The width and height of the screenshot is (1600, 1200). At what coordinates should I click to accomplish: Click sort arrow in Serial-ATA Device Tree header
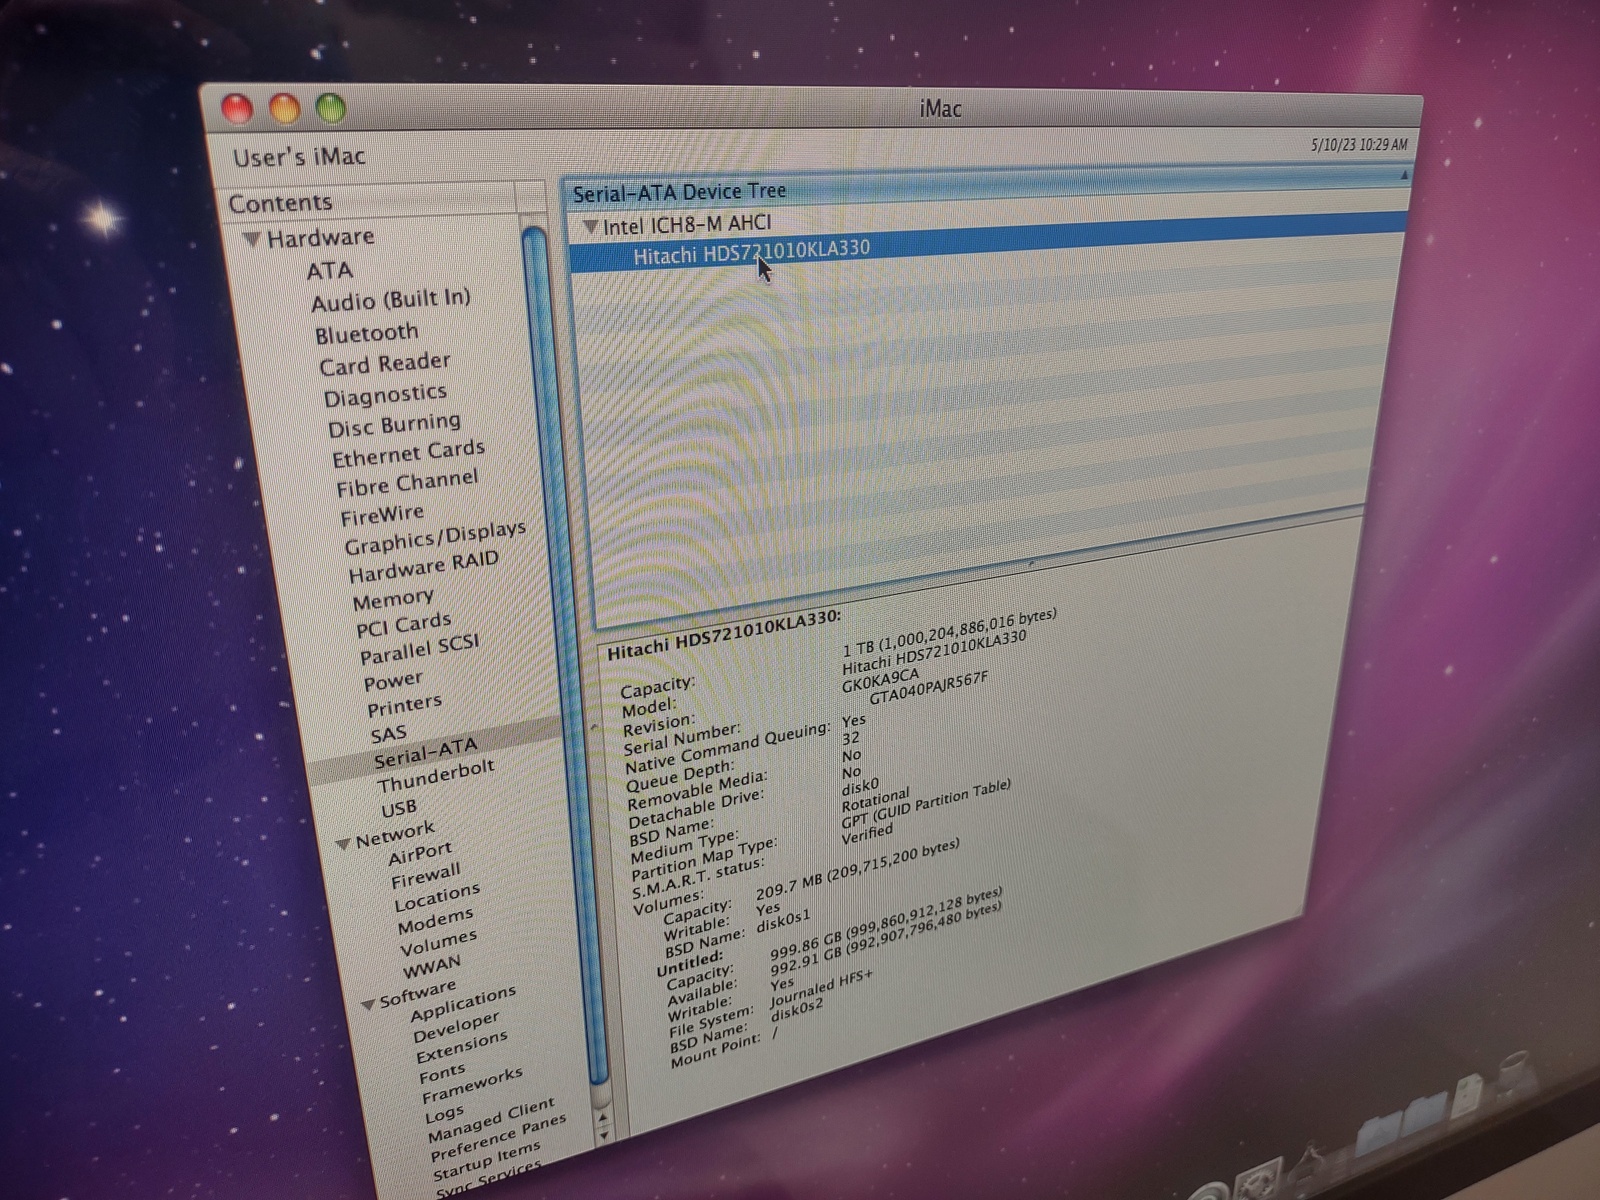(1404, 176)
